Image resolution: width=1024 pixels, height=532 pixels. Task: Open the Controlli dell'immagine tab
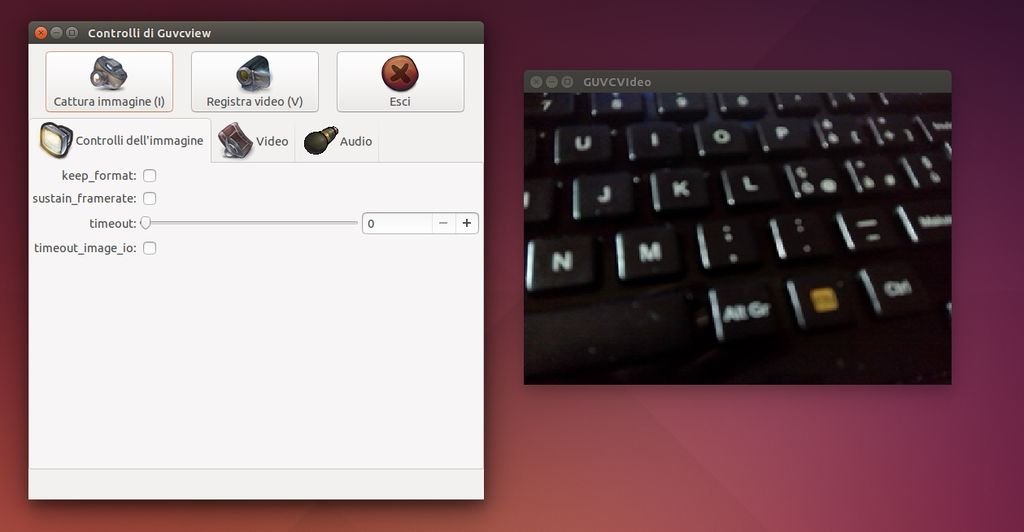(x=121, y=140)
